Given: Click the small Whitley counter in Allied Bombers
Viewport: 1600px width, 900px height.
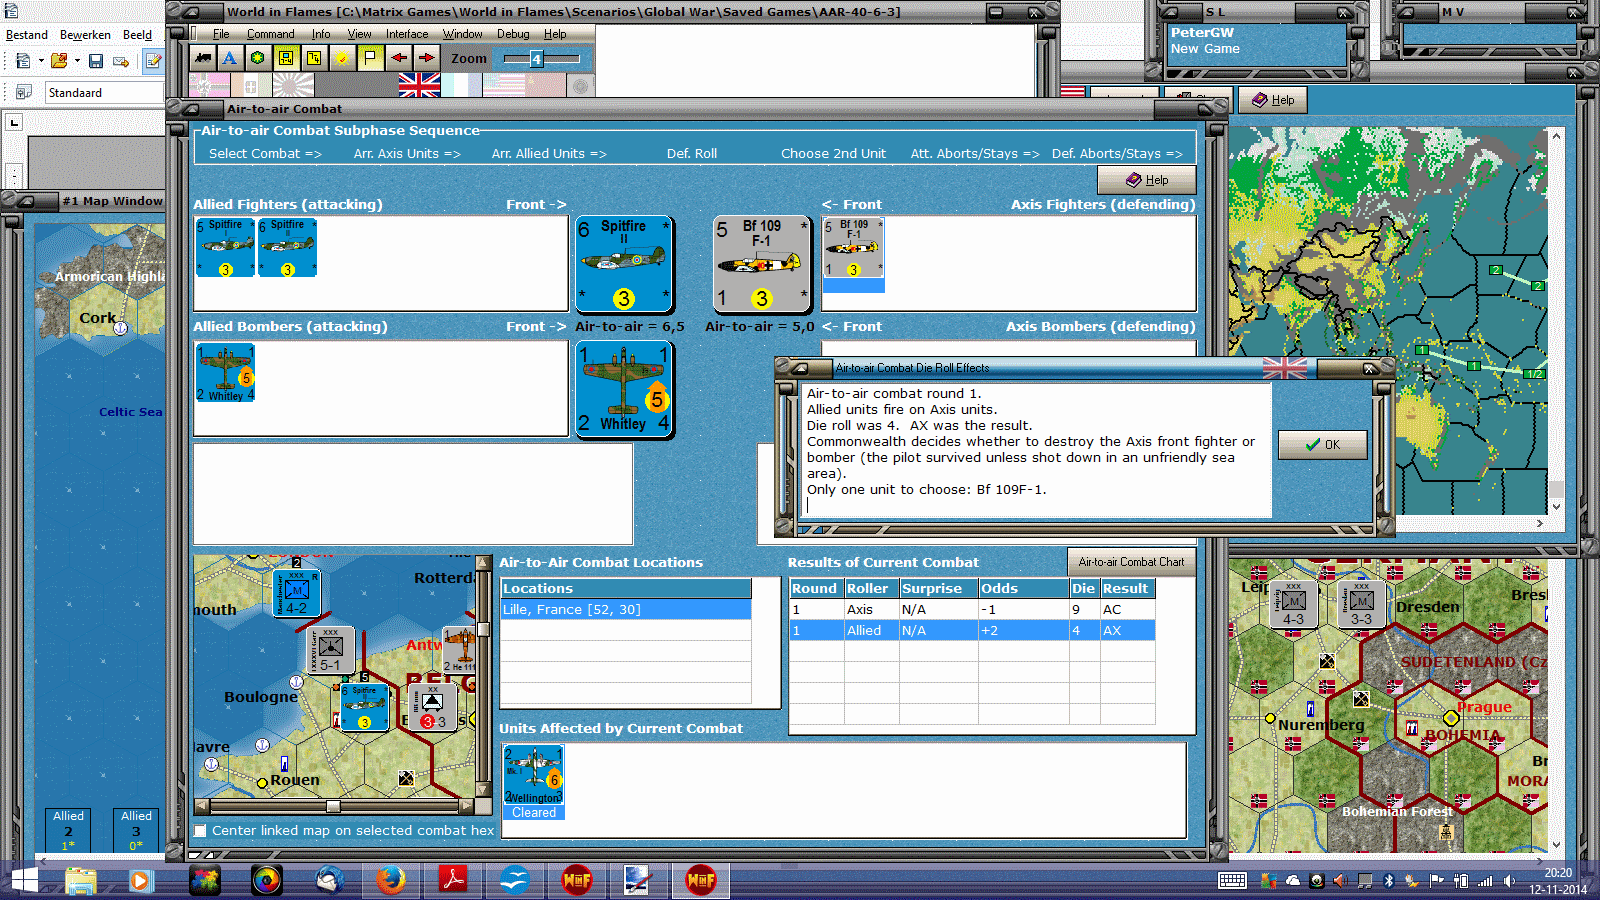Looking at the screenshot, I should (225, 373).
